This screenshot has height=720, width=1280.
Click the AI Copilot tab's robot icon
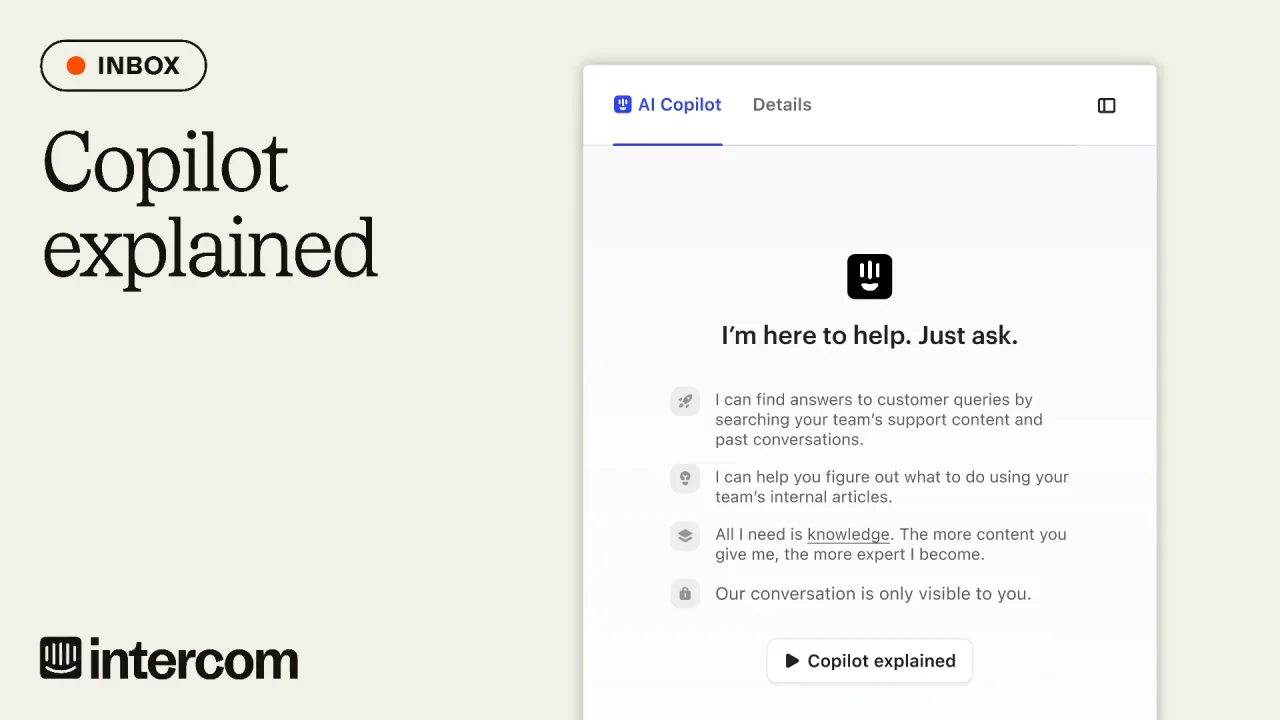tap(622, 105)
